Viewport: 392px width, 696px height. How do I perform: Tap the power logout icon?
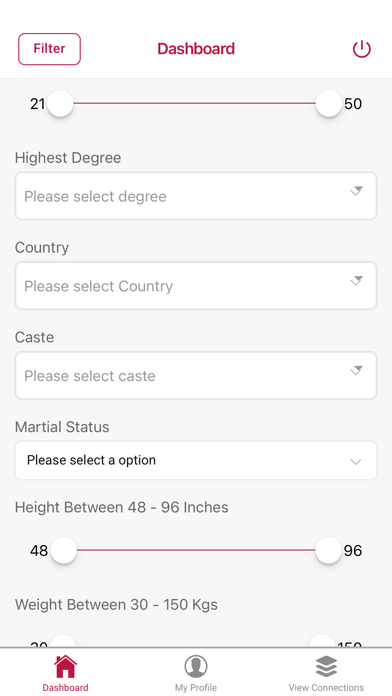tap(361, 49)
